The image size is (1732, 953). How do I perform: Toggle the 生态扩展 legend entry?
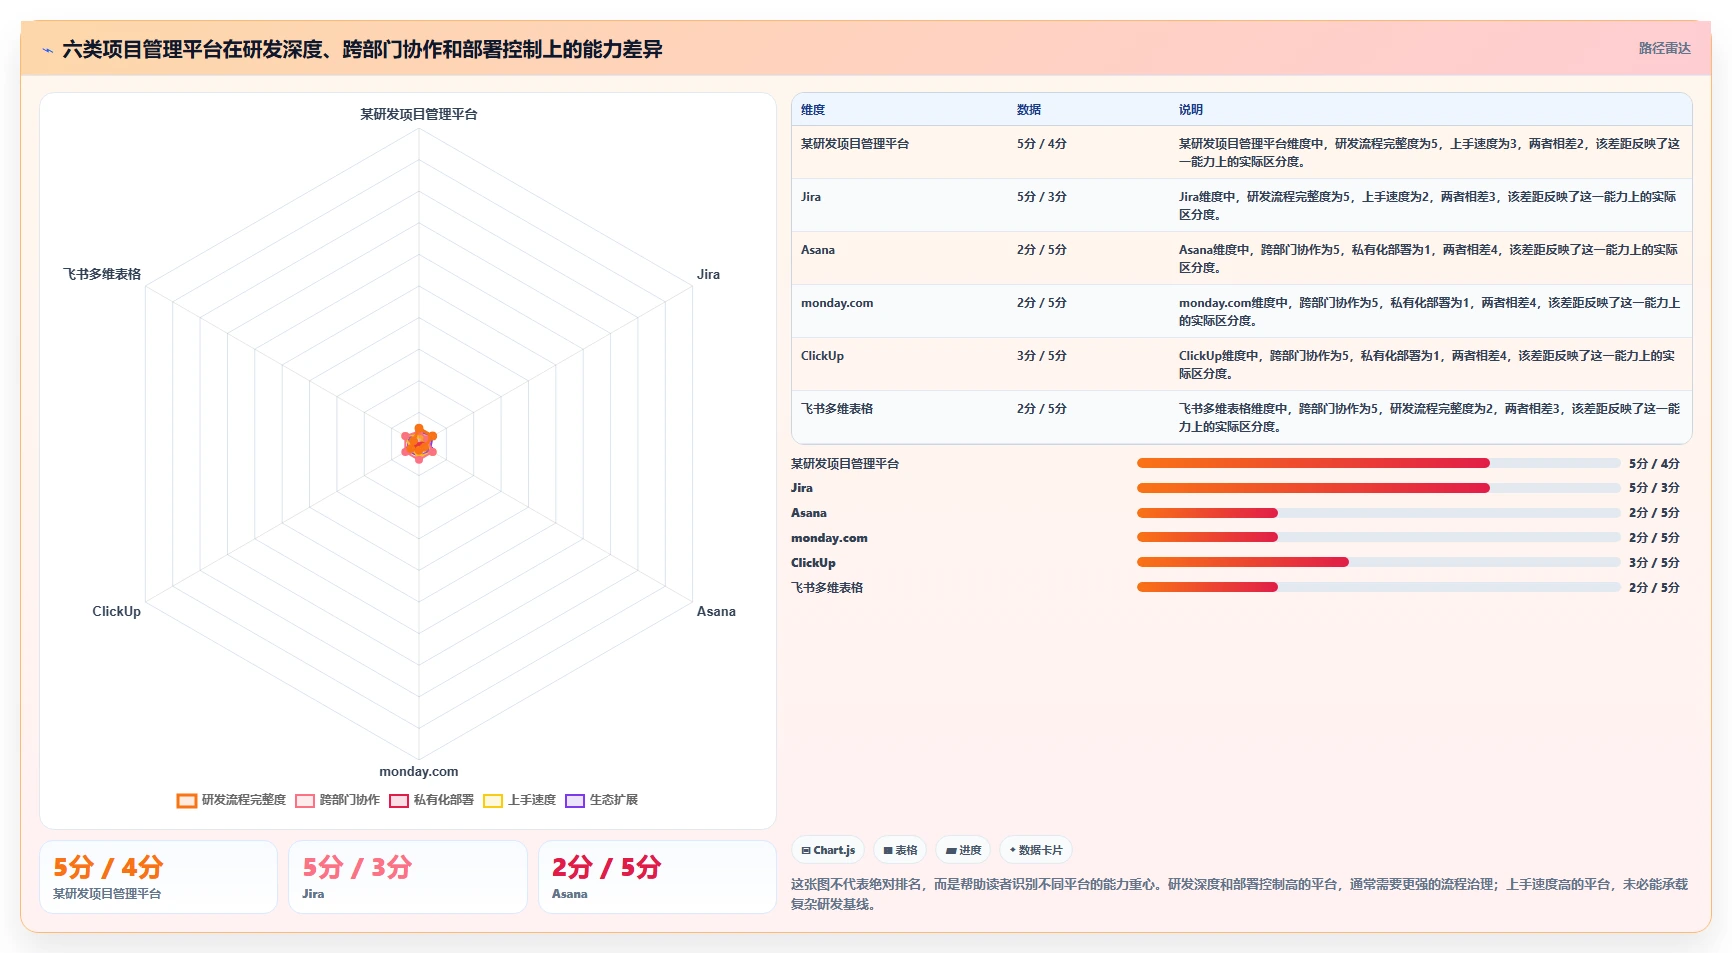click(601, 800)
